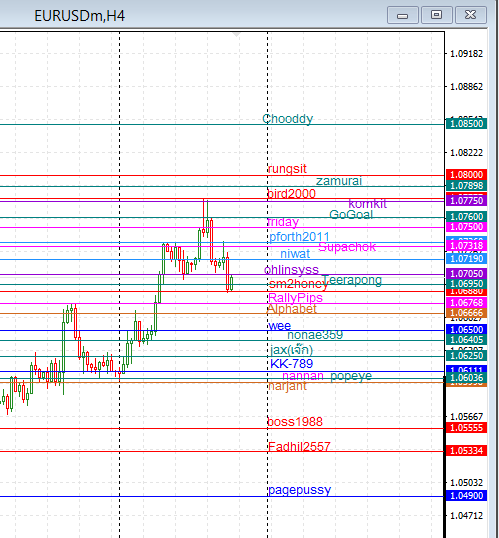Select the KK-789 blue label
The width and height of the screenshot is (499, 538).
(291, 364)
